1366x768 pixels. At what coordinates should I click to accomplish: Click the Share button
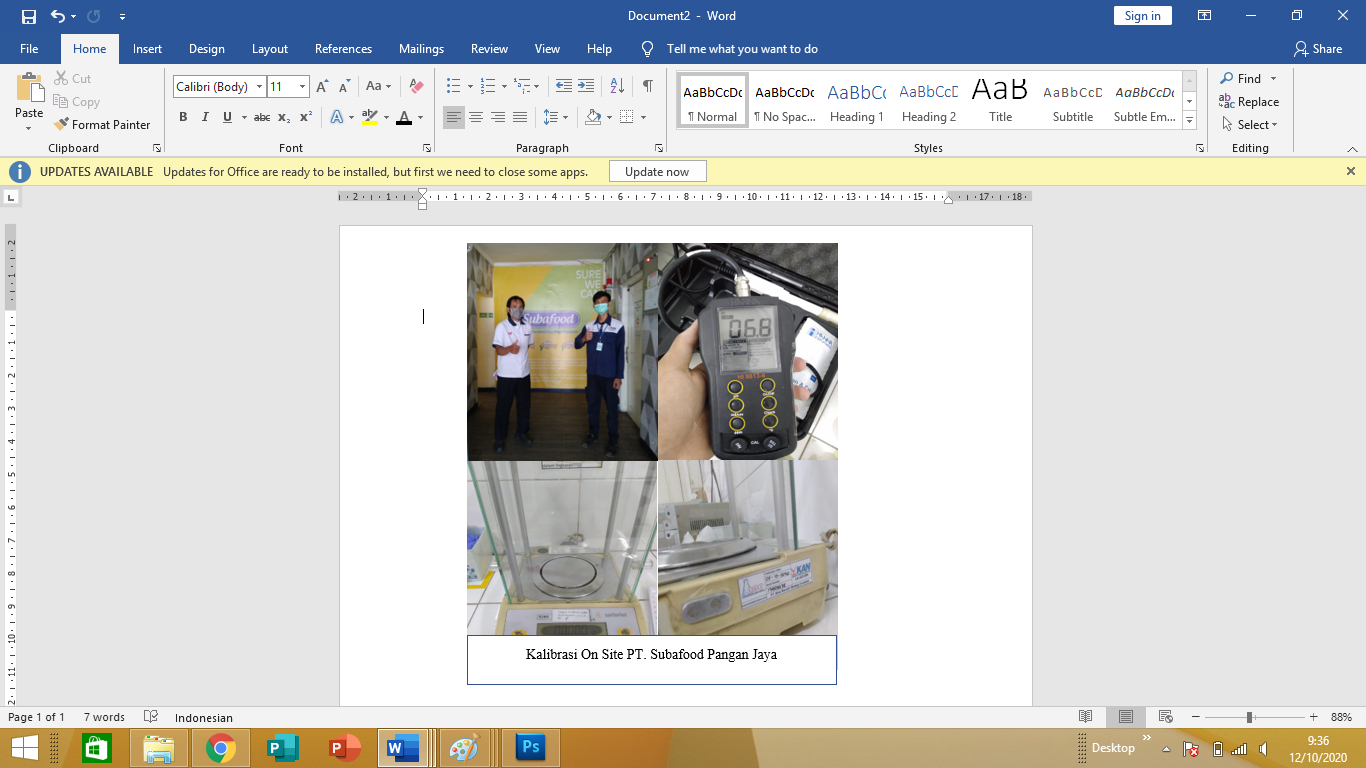point(1317,49)
